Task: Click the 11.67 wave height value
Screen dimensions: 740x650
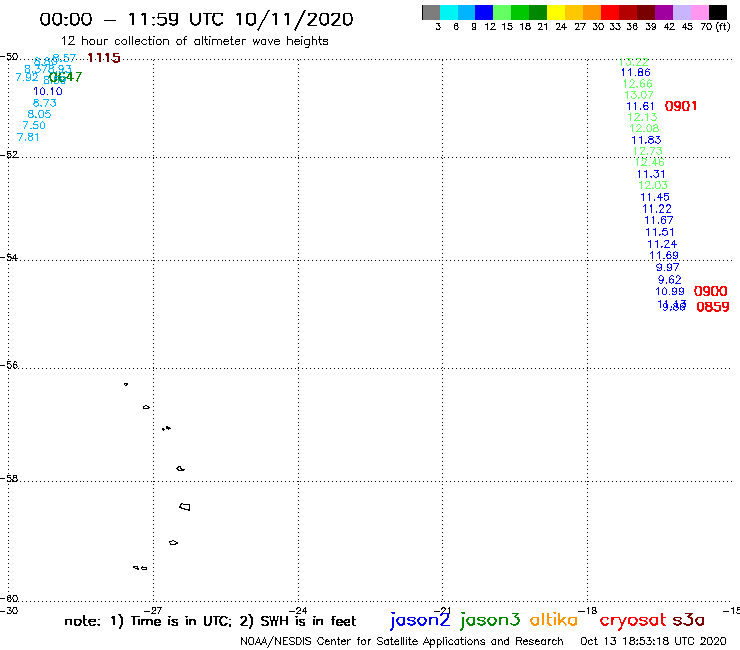Action: coord(659,220)
